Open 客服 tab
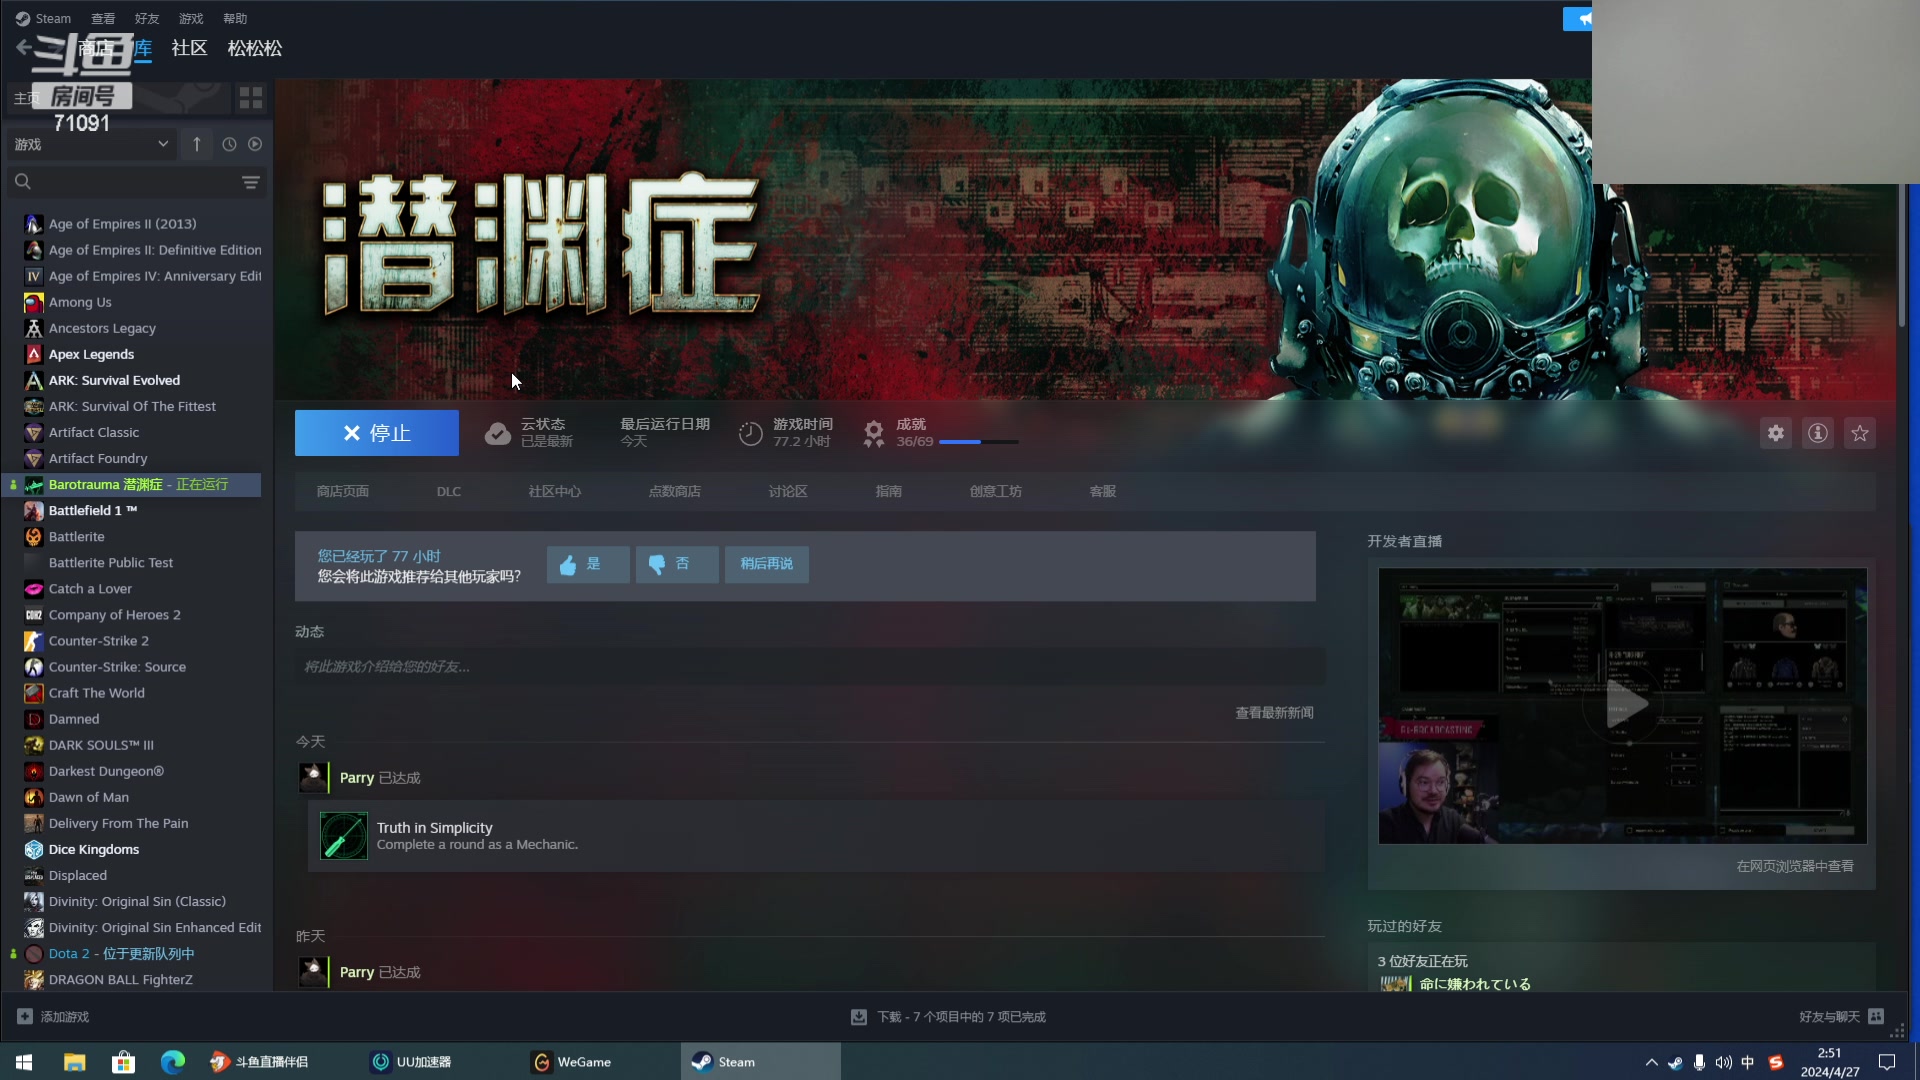Screen dimensions: 1920x1080 tap(1103, 491)
